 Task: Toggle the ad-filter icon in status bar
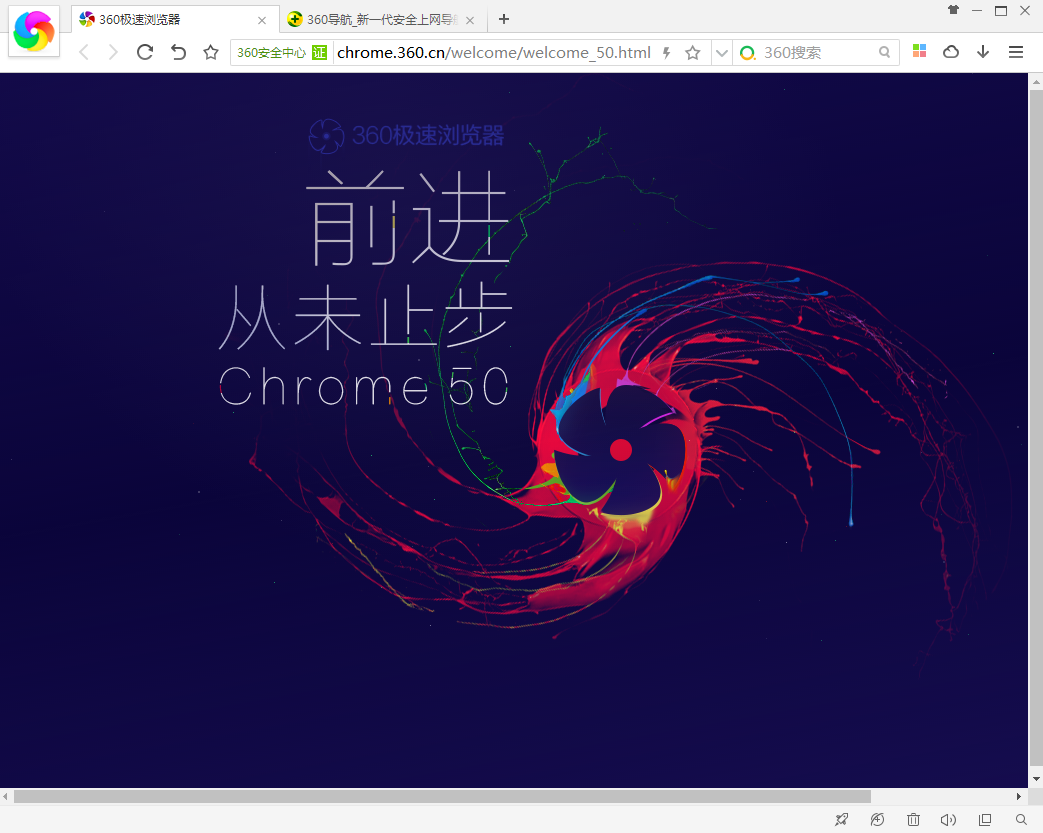[877, 819]
